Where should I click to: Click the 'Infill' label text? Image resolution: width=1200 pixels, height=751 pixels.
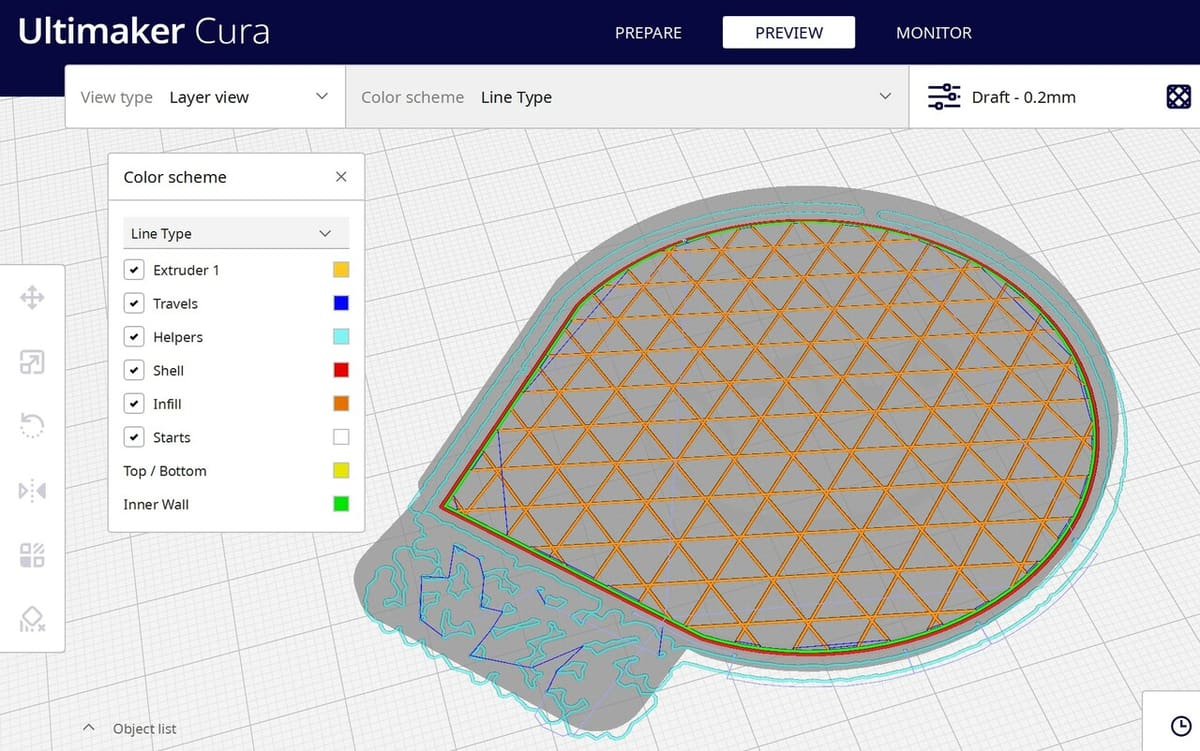tap(167, 404)
